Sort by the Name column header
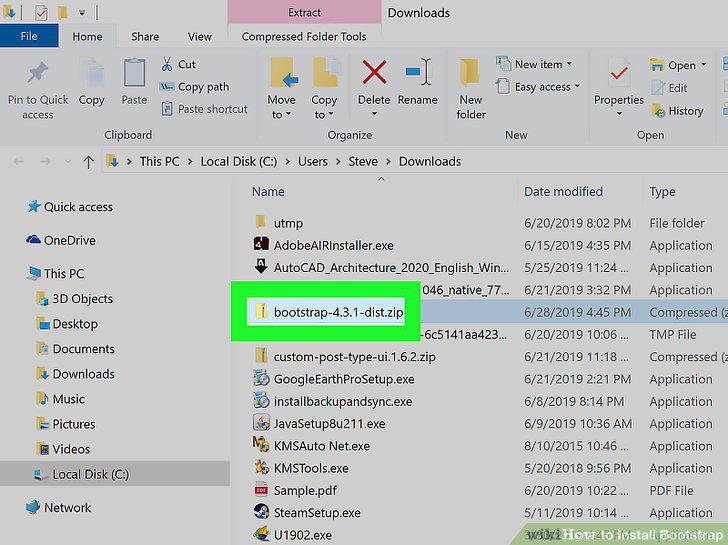 pos(268,191)
